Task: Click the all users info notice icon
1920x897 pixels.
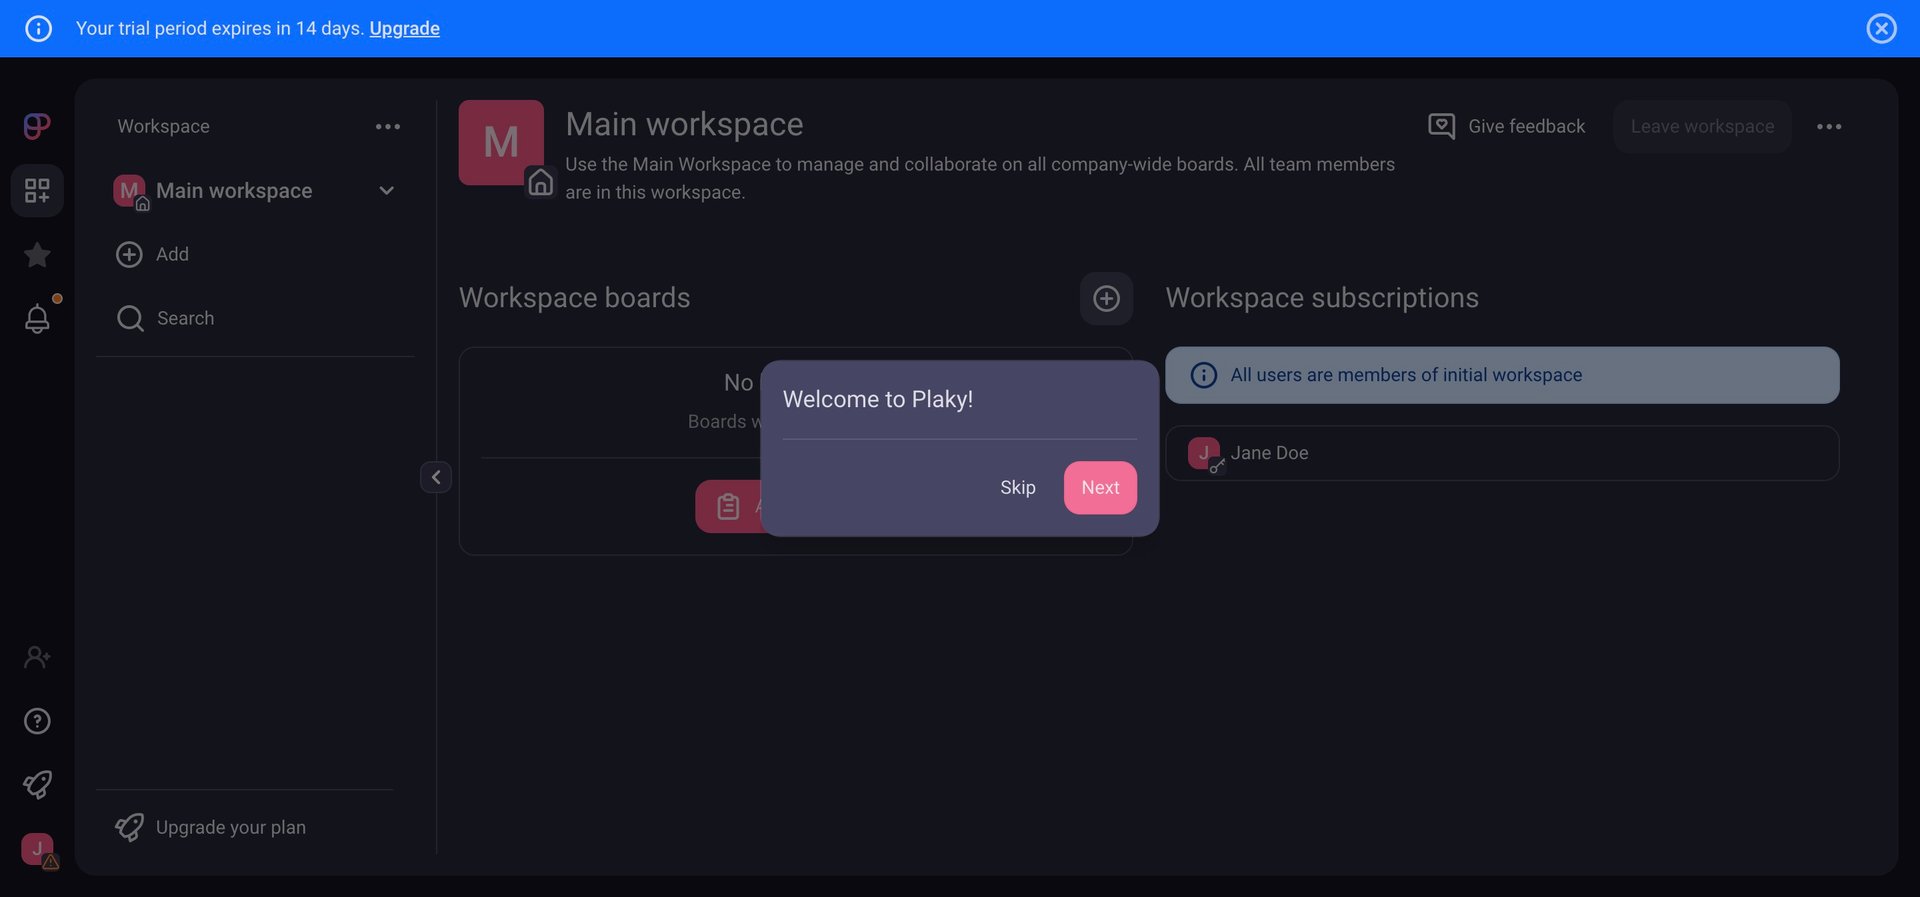Action: pos(1204,375)
